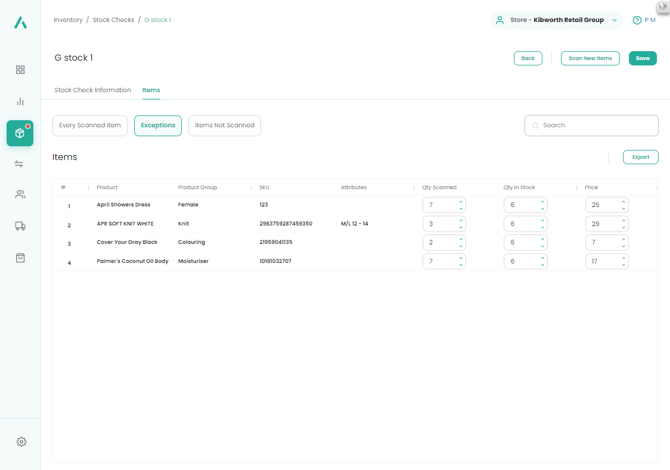Go to Stock Checks breadcrumb

[113, 20]
